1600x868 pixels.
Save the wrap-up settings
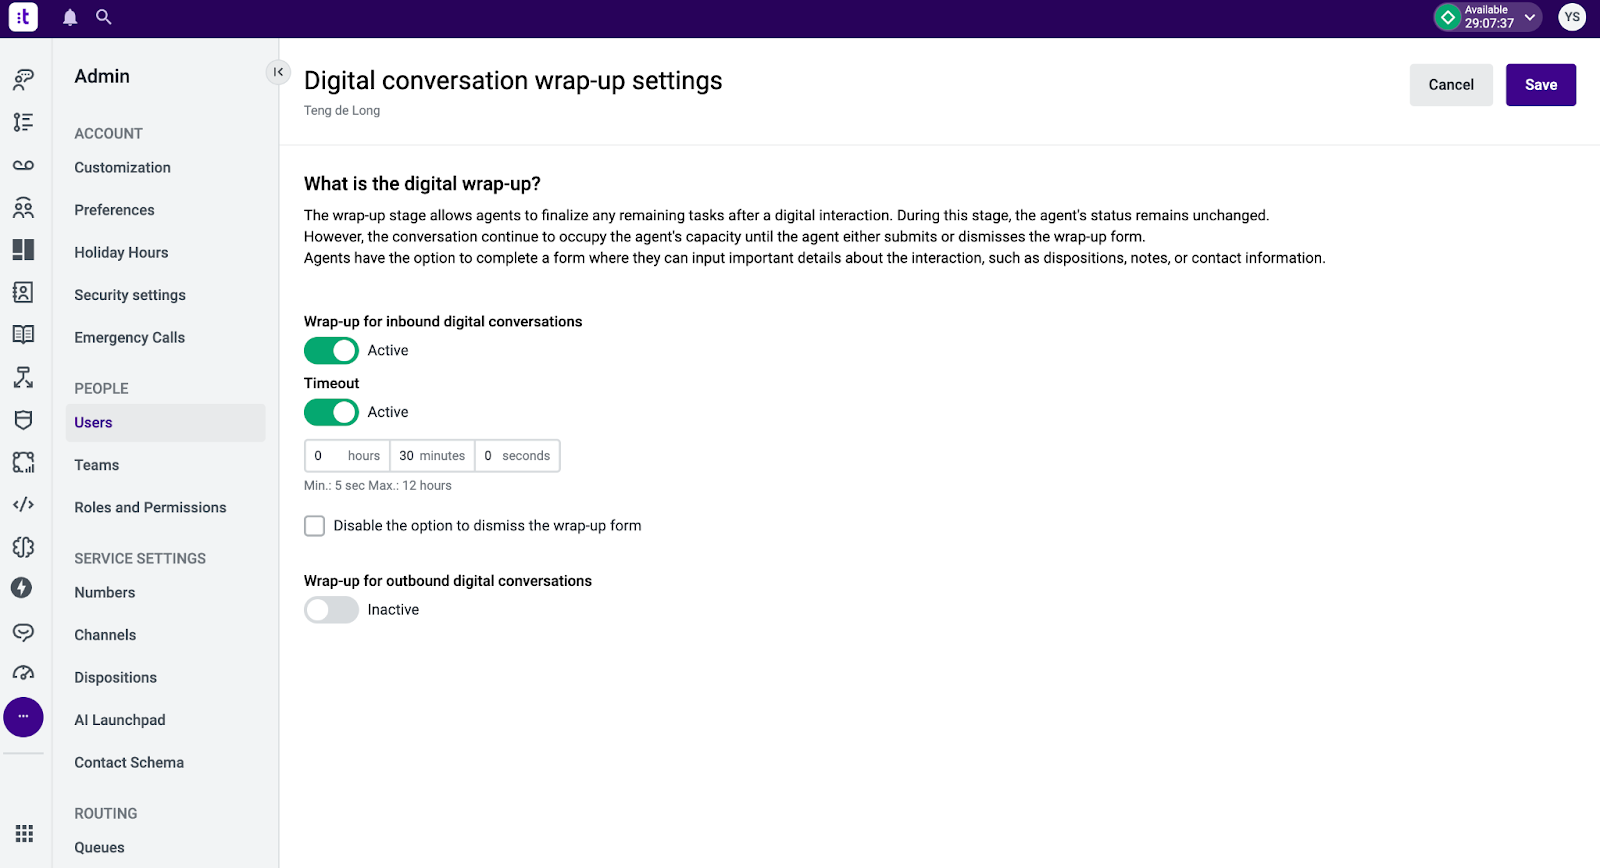(x=1541, y=85)
